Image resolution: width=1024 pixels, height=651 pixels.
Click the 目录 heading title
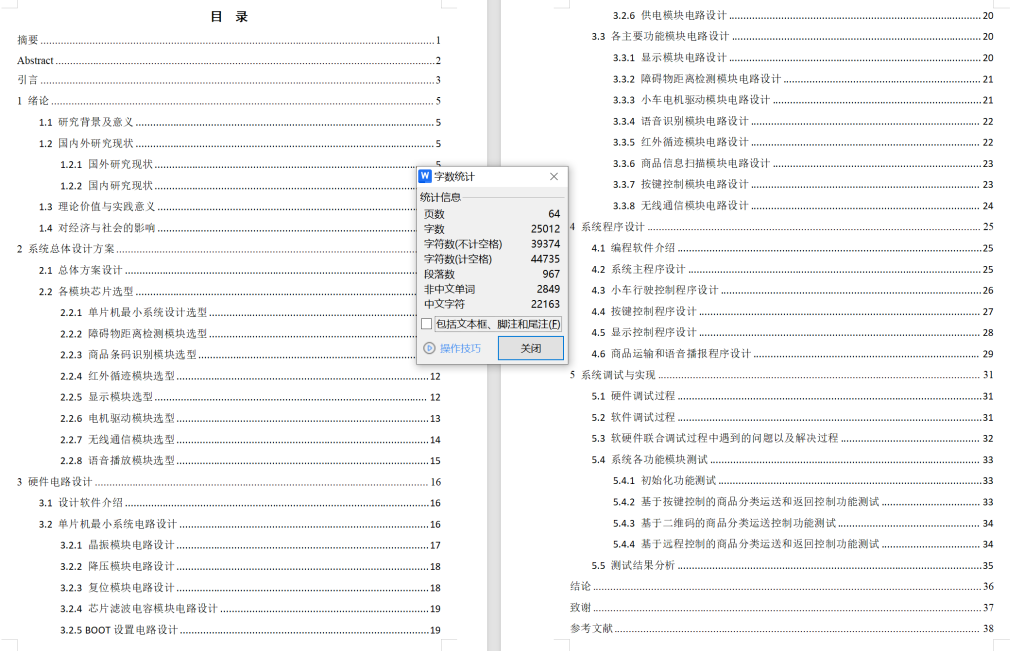[x=230, y=16]
